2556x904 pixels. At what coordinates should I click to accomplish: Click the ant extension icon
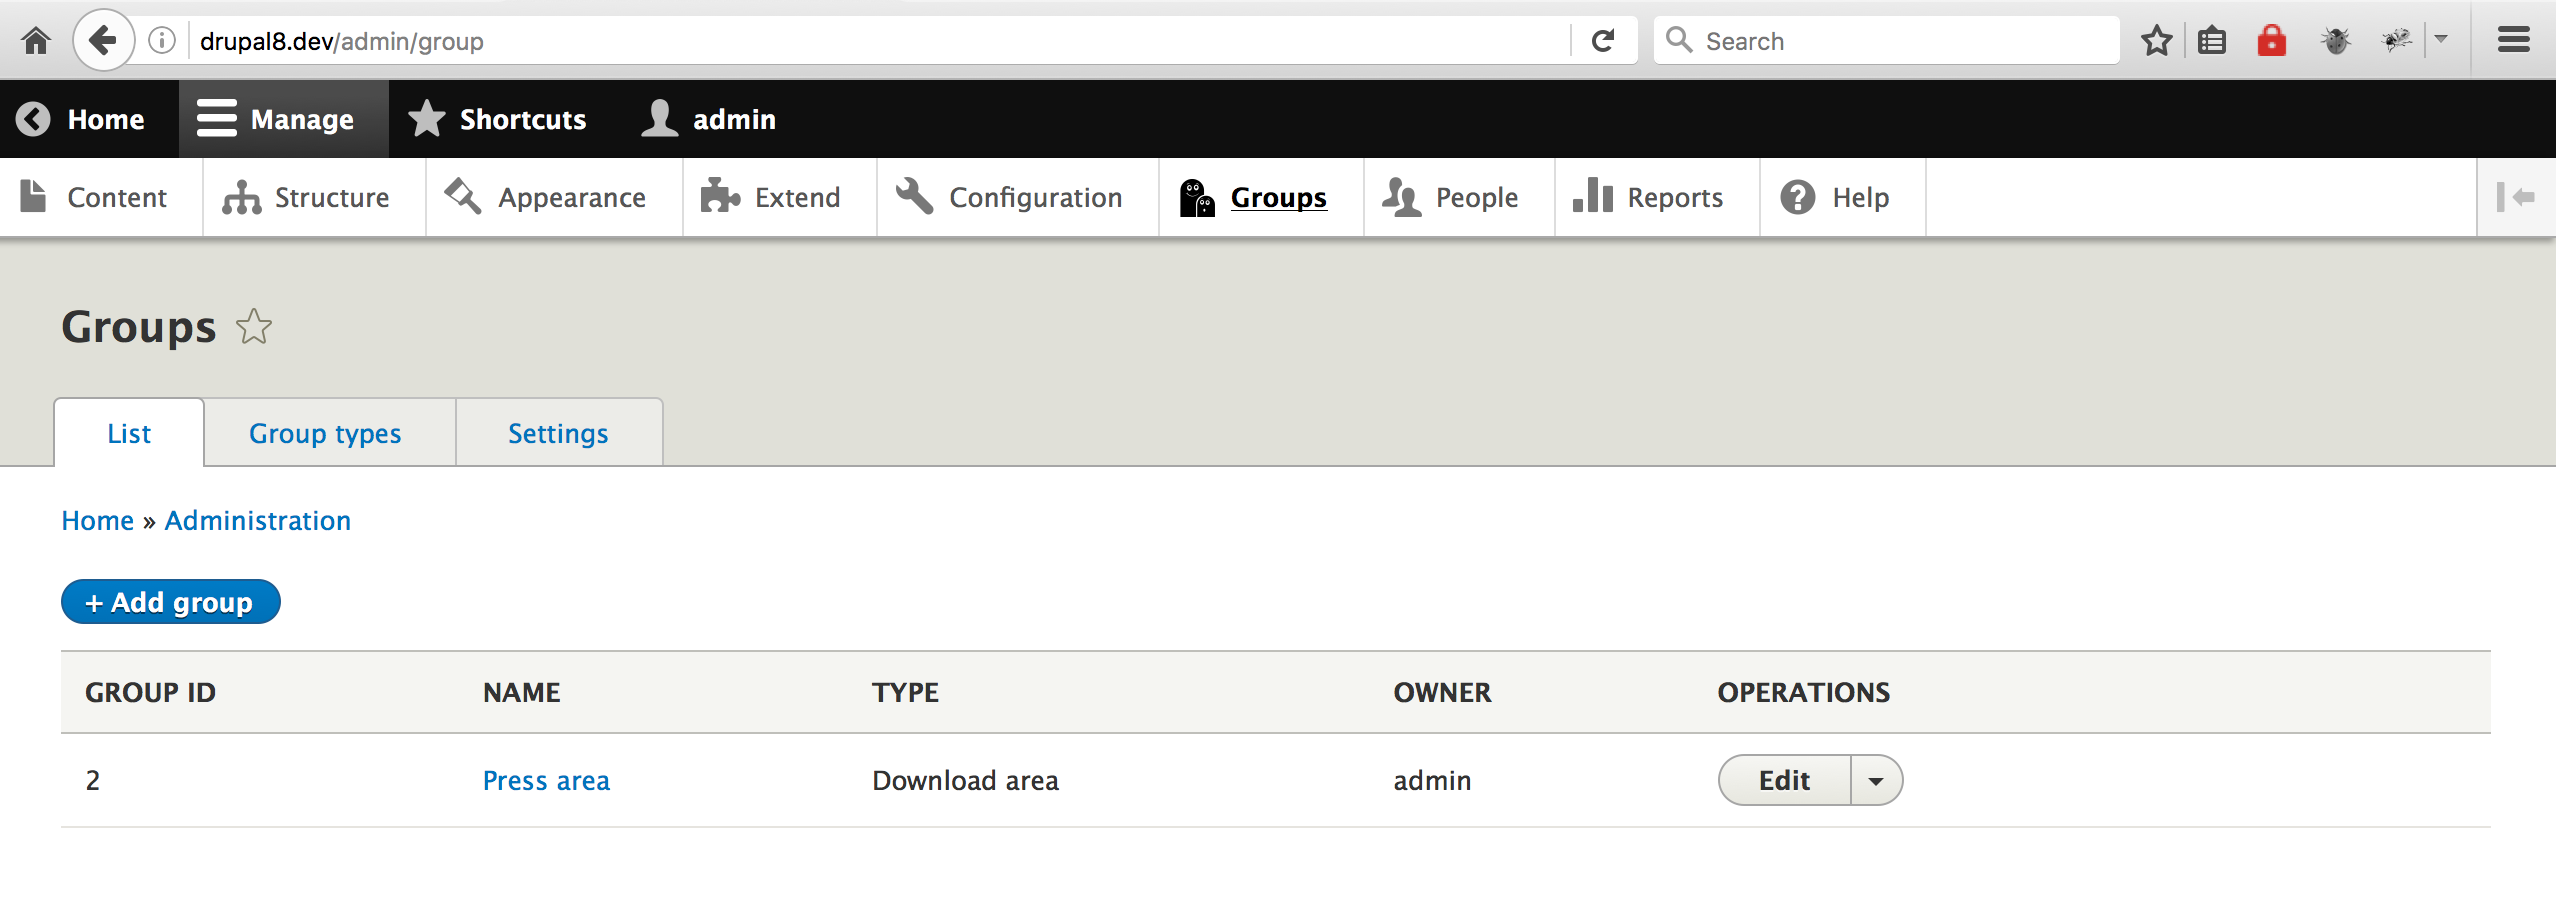point(2397,41)
